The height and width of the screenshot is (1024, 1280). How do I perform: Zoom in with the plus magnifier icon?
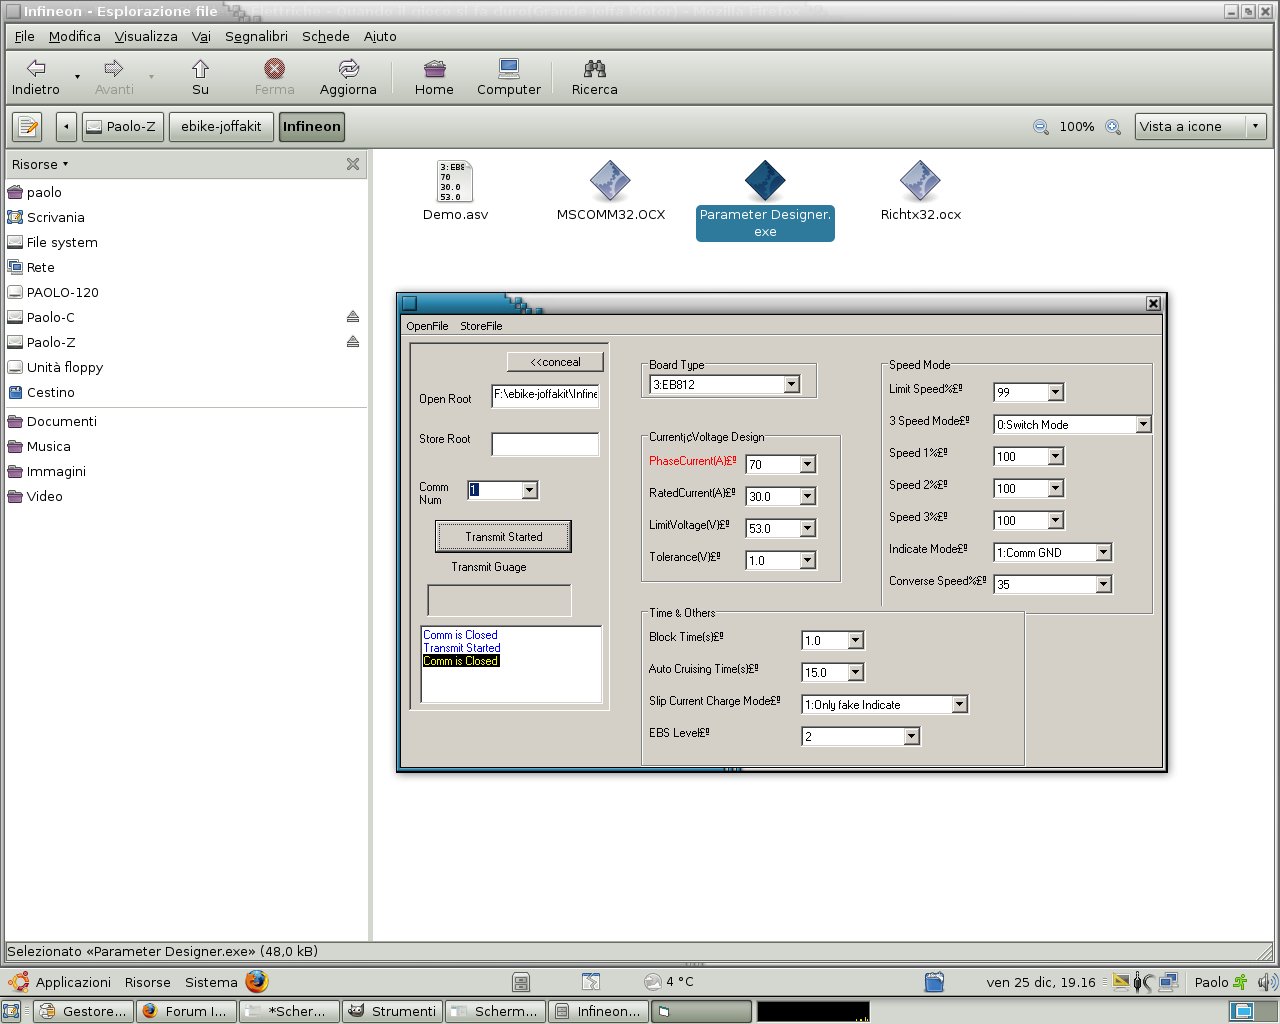point(1113,127)
